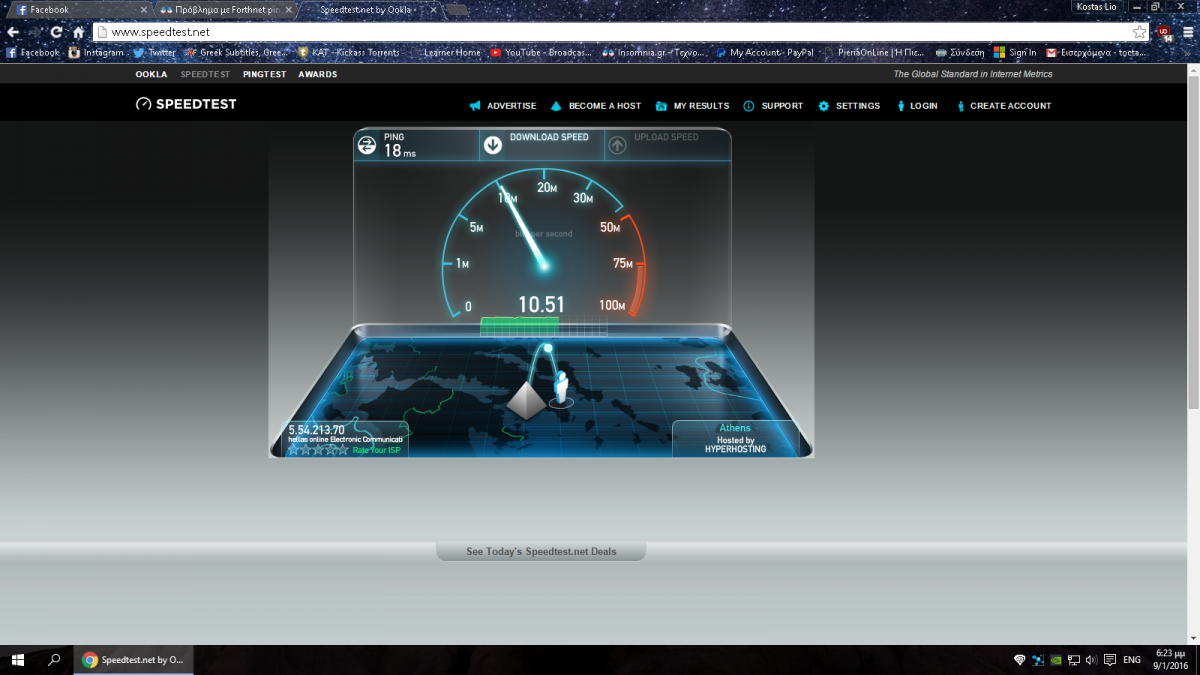Open the YouTube Broadcast bookmark
Screen dimensions: 1200x675
[542, 52]
